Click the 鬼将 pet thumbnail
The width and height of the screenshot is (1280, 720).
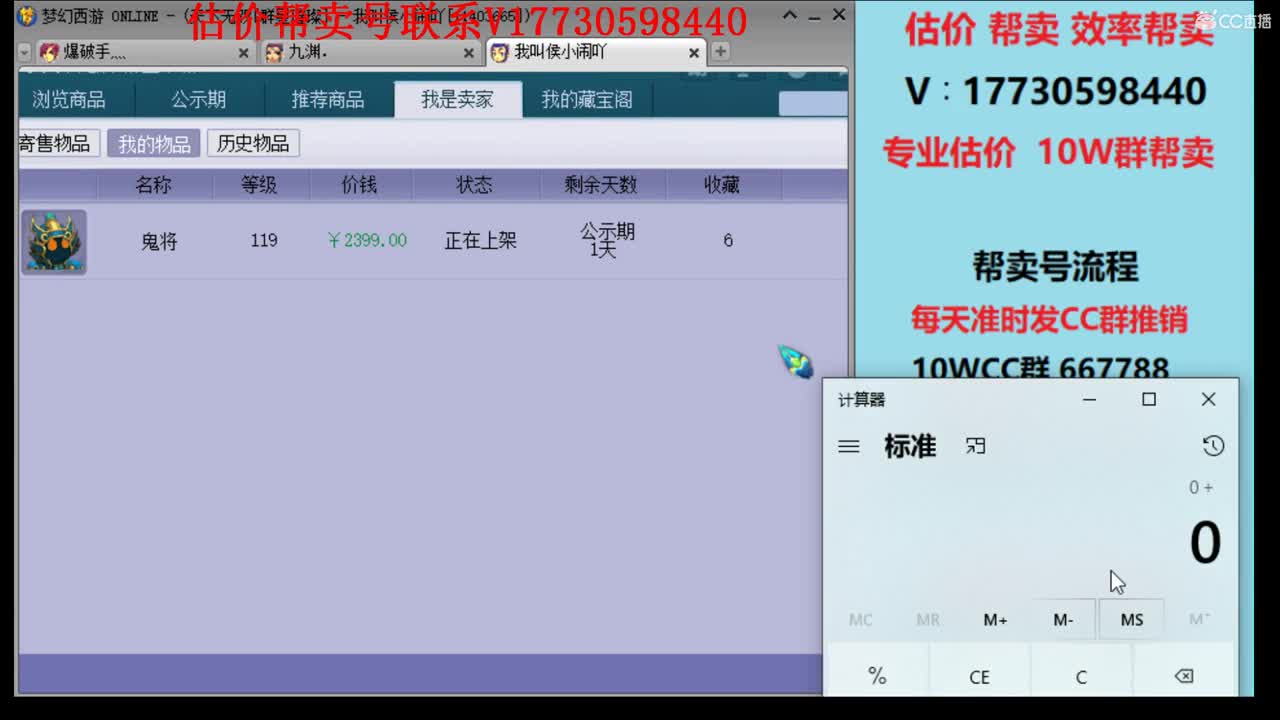tap(54, 242)
